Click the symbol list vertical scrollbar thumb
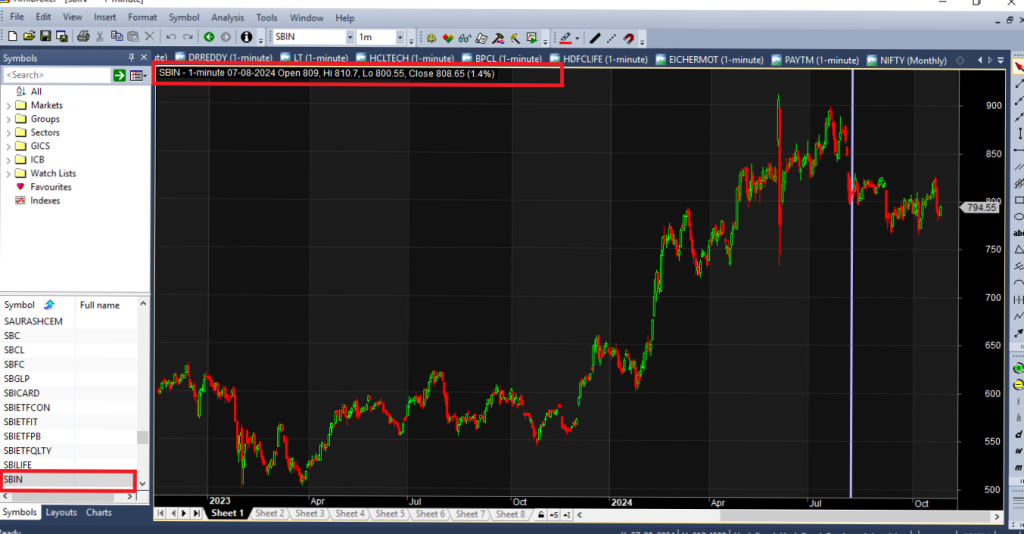 [x=142, y=437]
